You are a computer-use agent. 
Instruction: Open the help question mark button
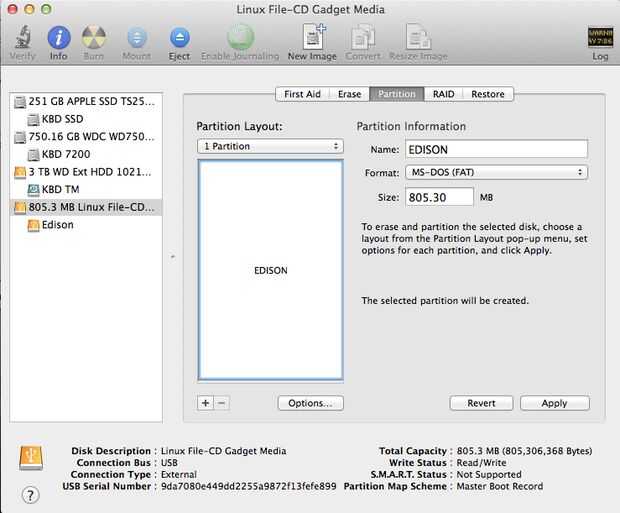click(x=30, y=495)
